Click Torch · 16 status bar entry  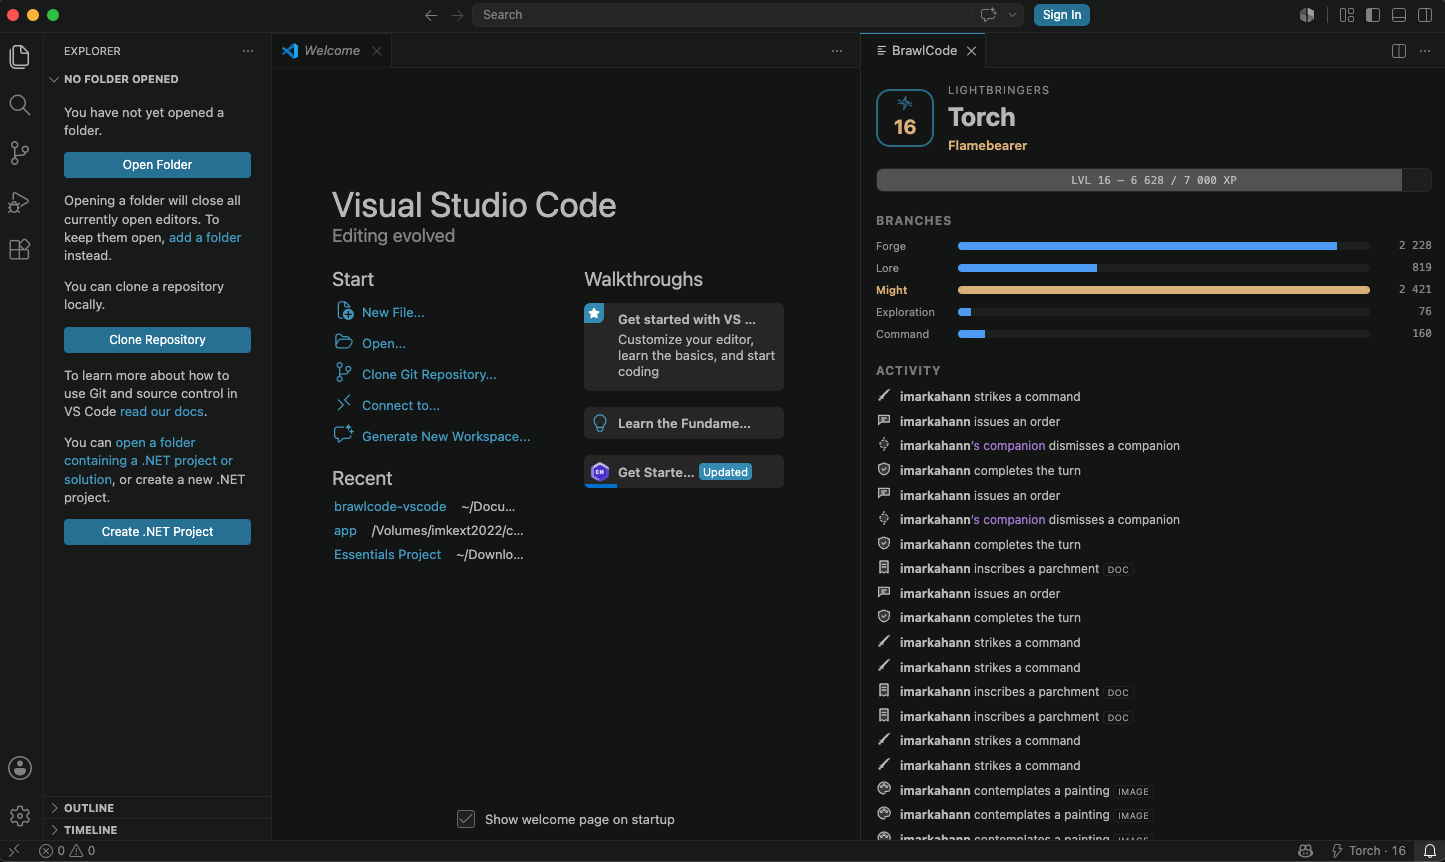pos(1368,851)
